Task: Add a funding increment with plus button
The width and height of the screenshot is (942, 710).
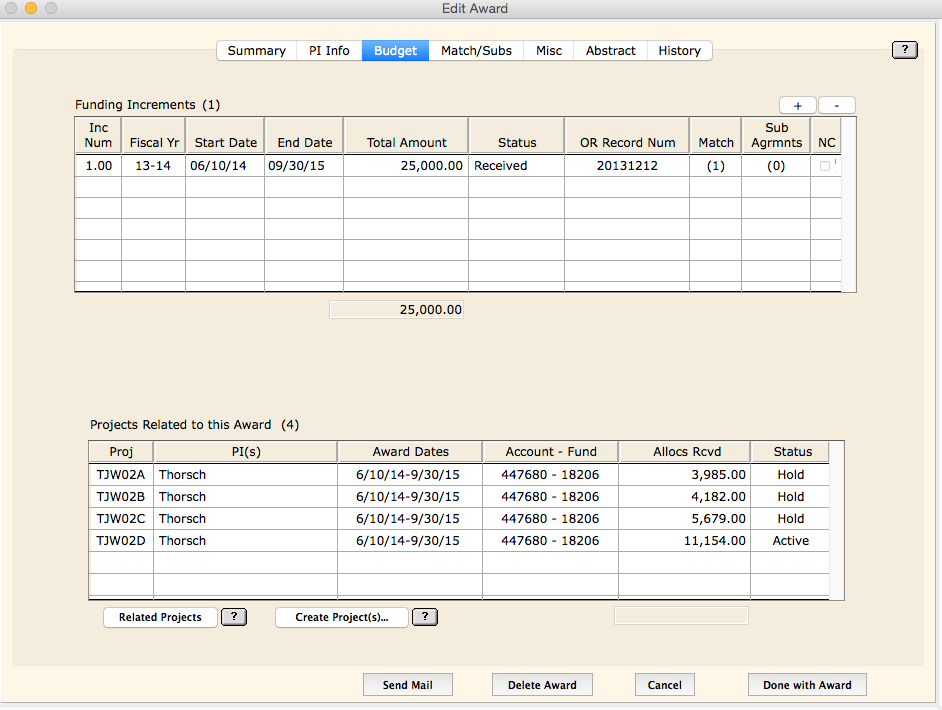Action: click(x=798, y=105)
